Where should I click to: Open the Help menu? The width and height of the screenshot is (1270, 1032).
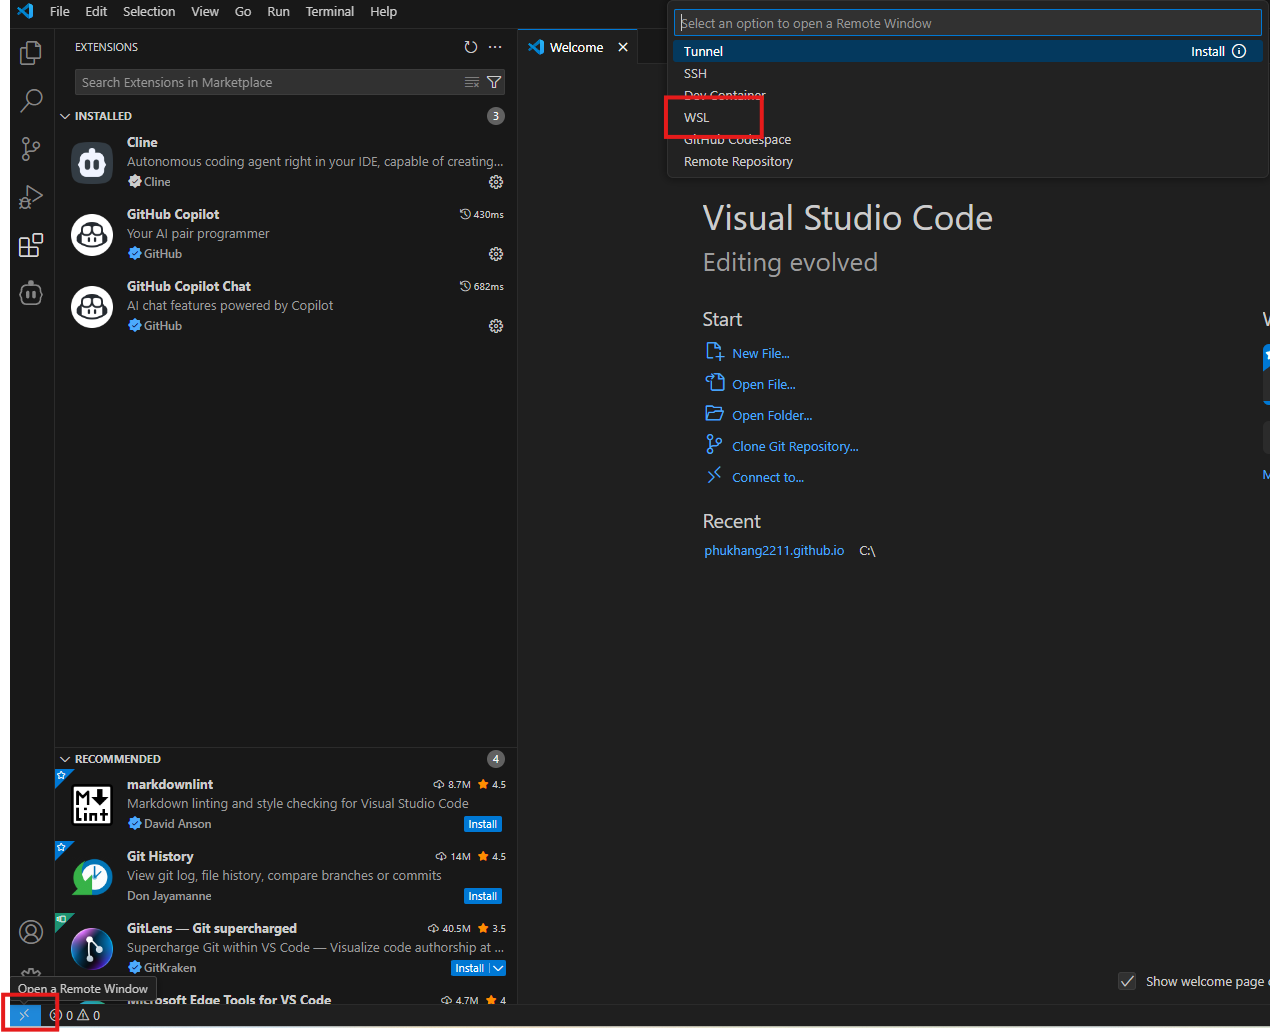(x=383, y=11)
